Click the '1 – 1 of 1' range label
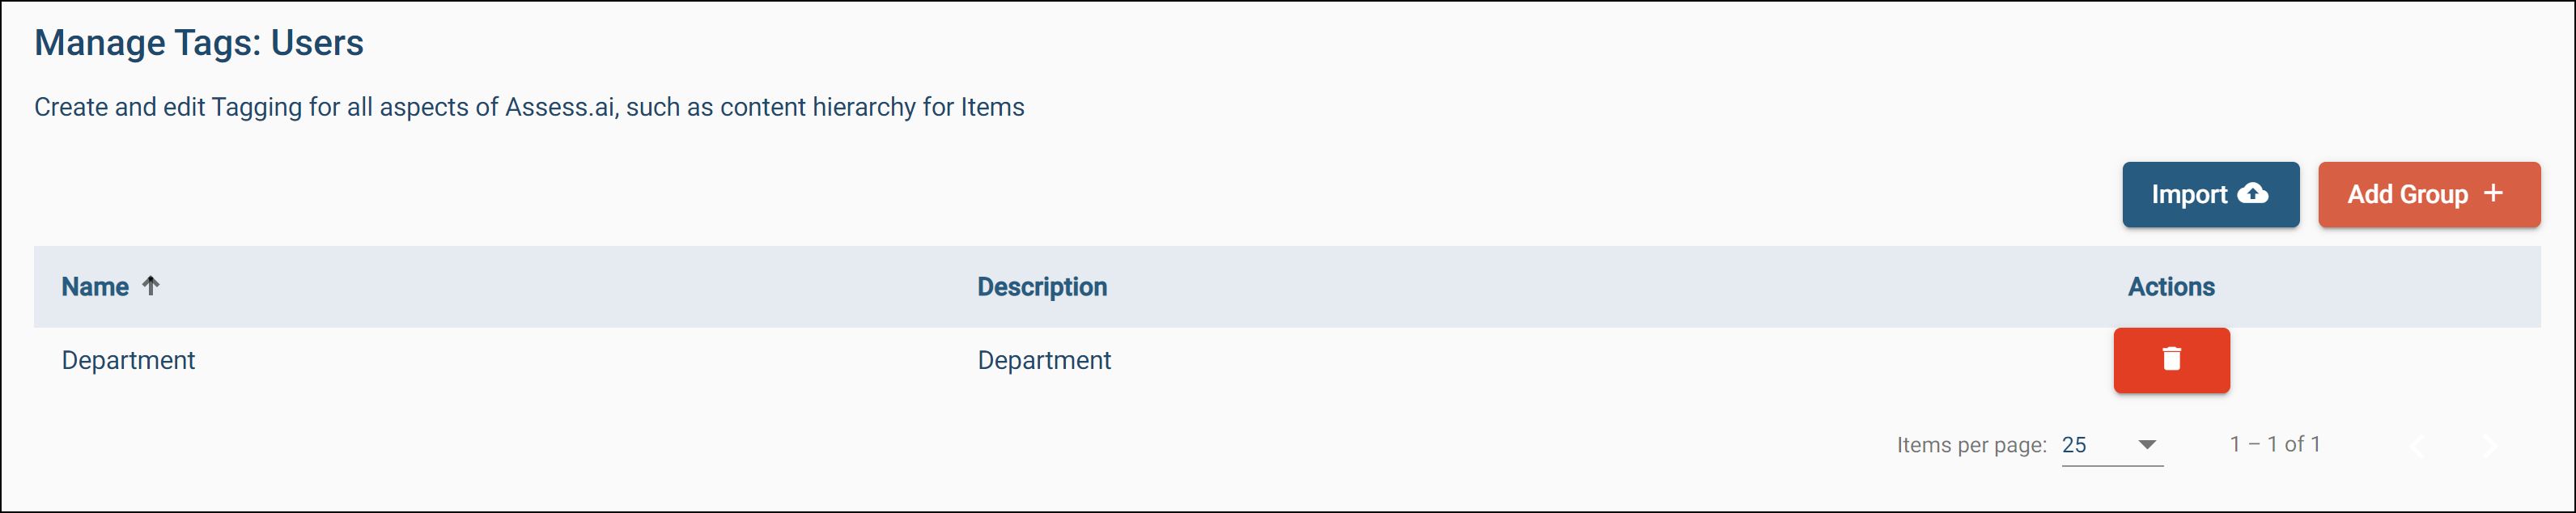This screenshot has width=2576, height=513. [x=2275, y=444]
